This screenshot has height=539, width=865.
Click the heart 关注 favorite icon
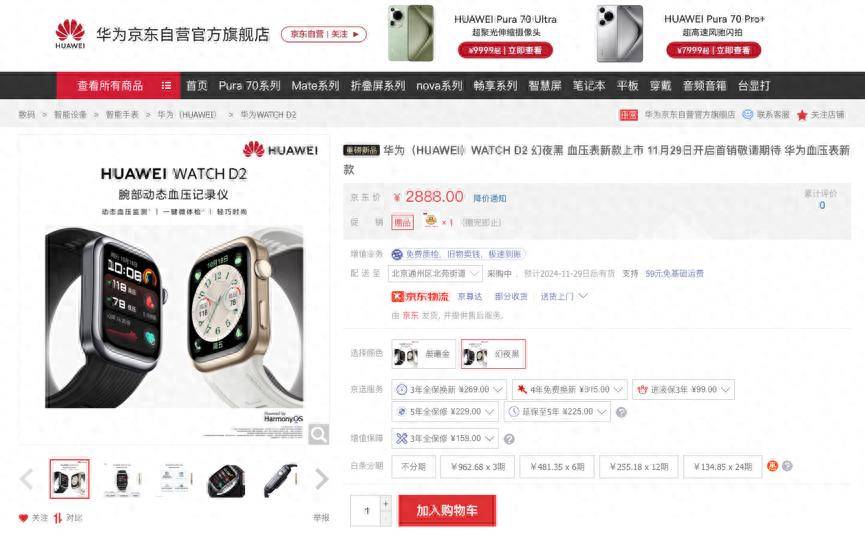pos(23,518)
